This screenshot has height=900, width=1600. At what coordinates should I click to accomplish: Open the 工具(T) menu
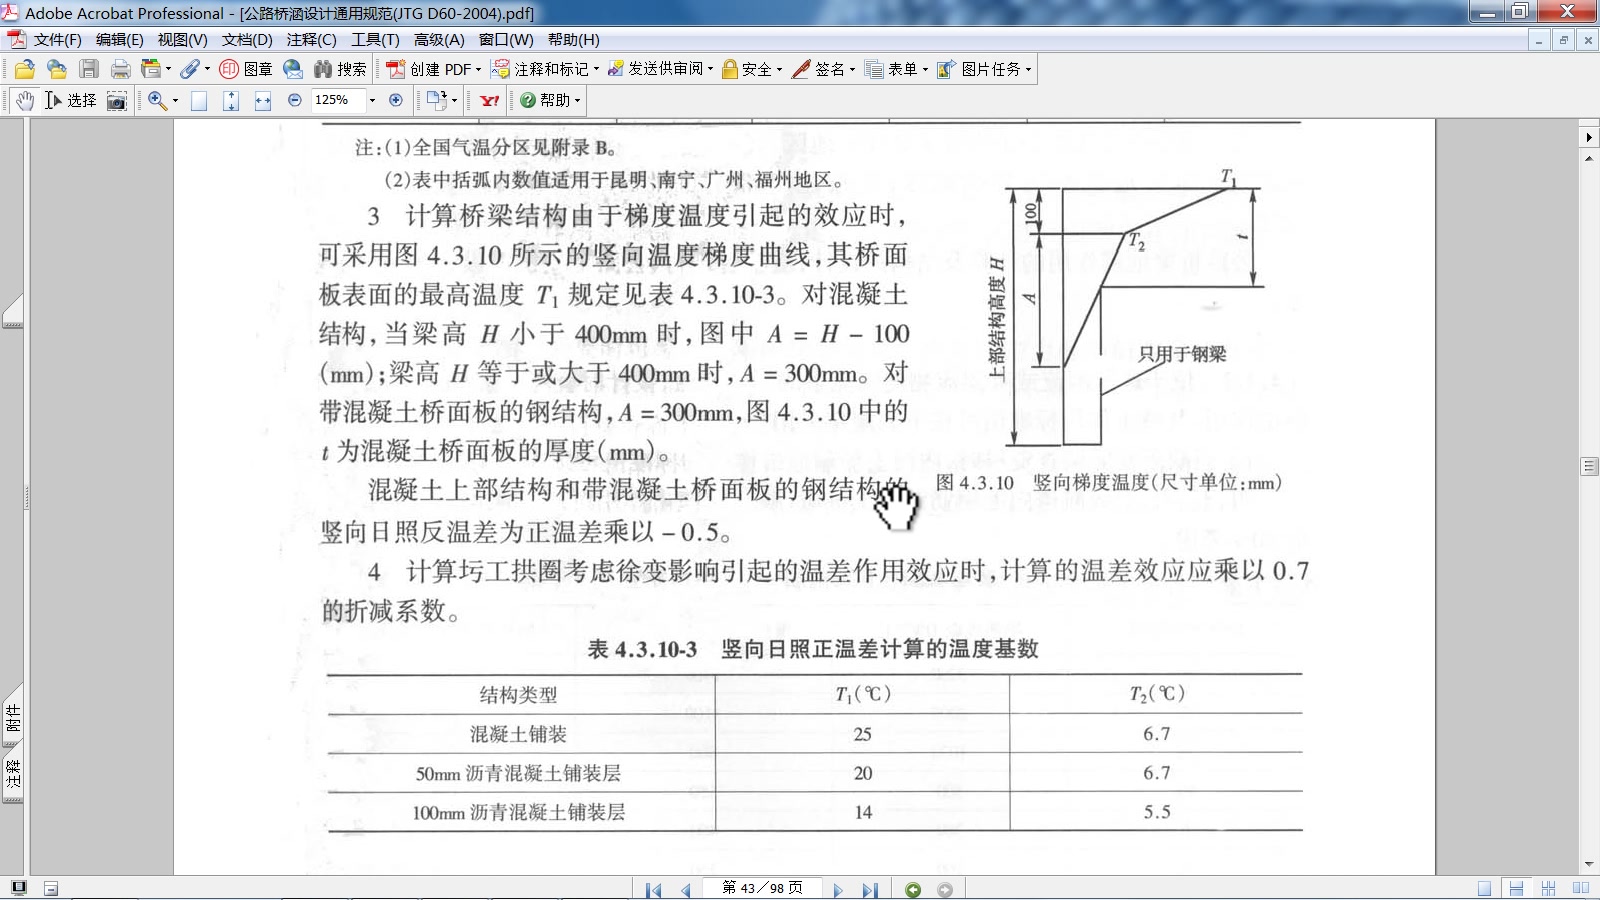(375, 40)
